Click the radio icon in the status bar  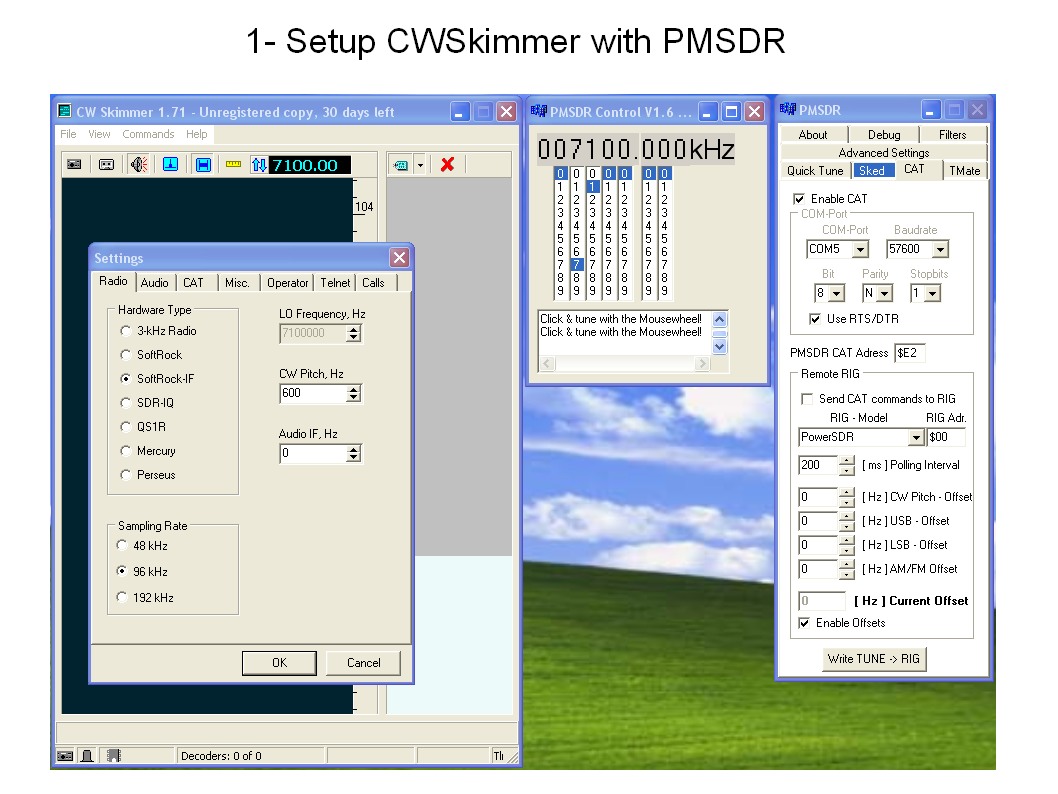pyautogui.click(x=65, y=756)
